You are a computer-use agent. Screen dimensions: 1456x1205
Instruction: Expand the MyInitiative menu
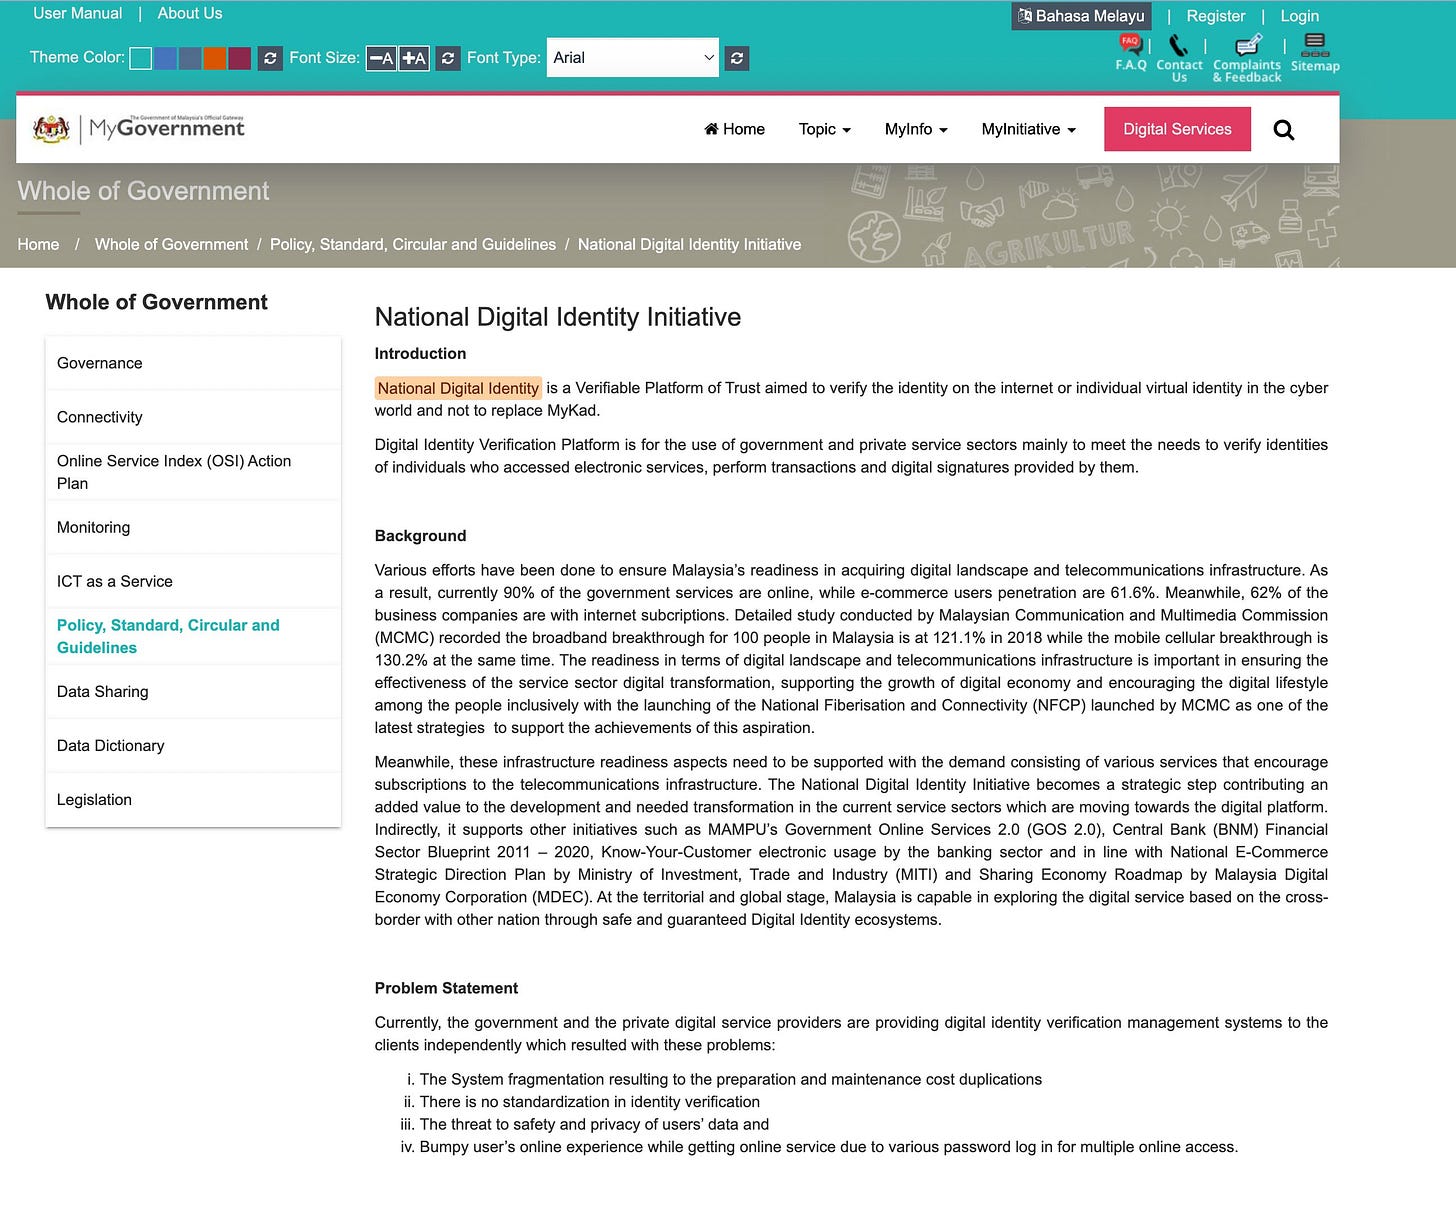coord(1029,129)
